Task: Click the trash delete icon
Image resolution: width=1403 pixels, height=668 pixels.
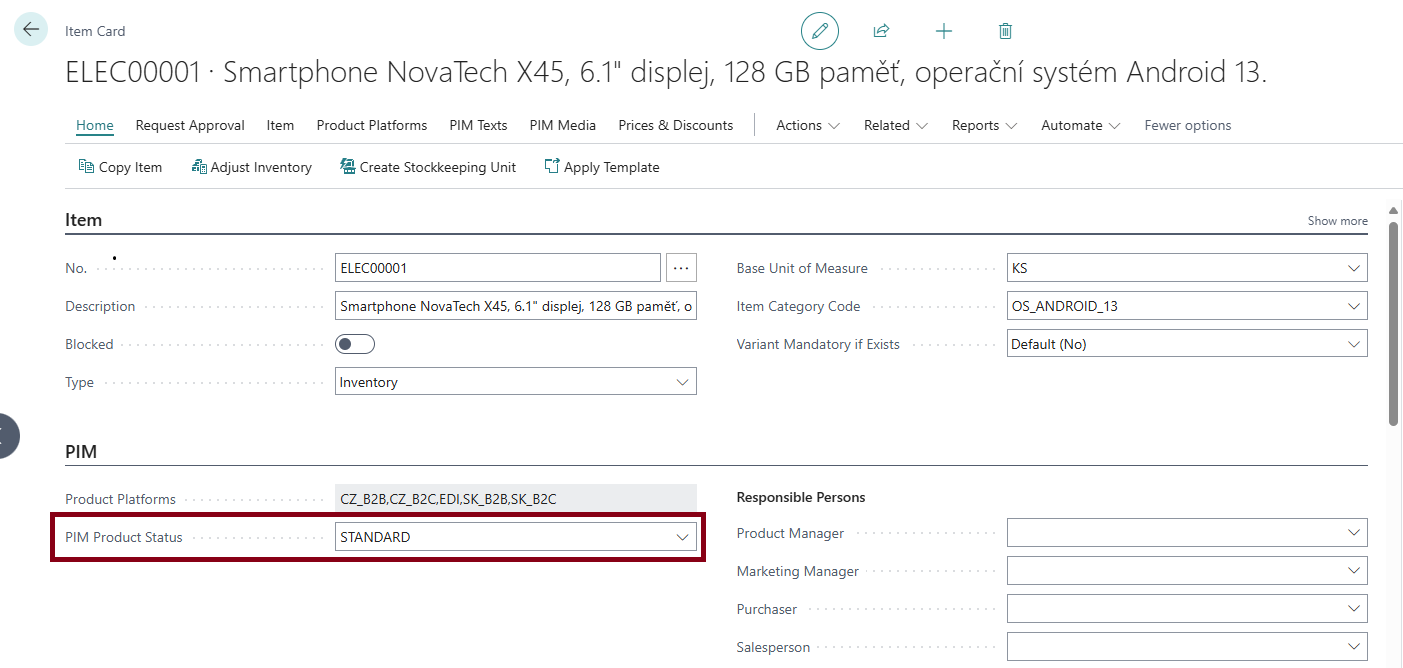Action: tap(1005, 31)
